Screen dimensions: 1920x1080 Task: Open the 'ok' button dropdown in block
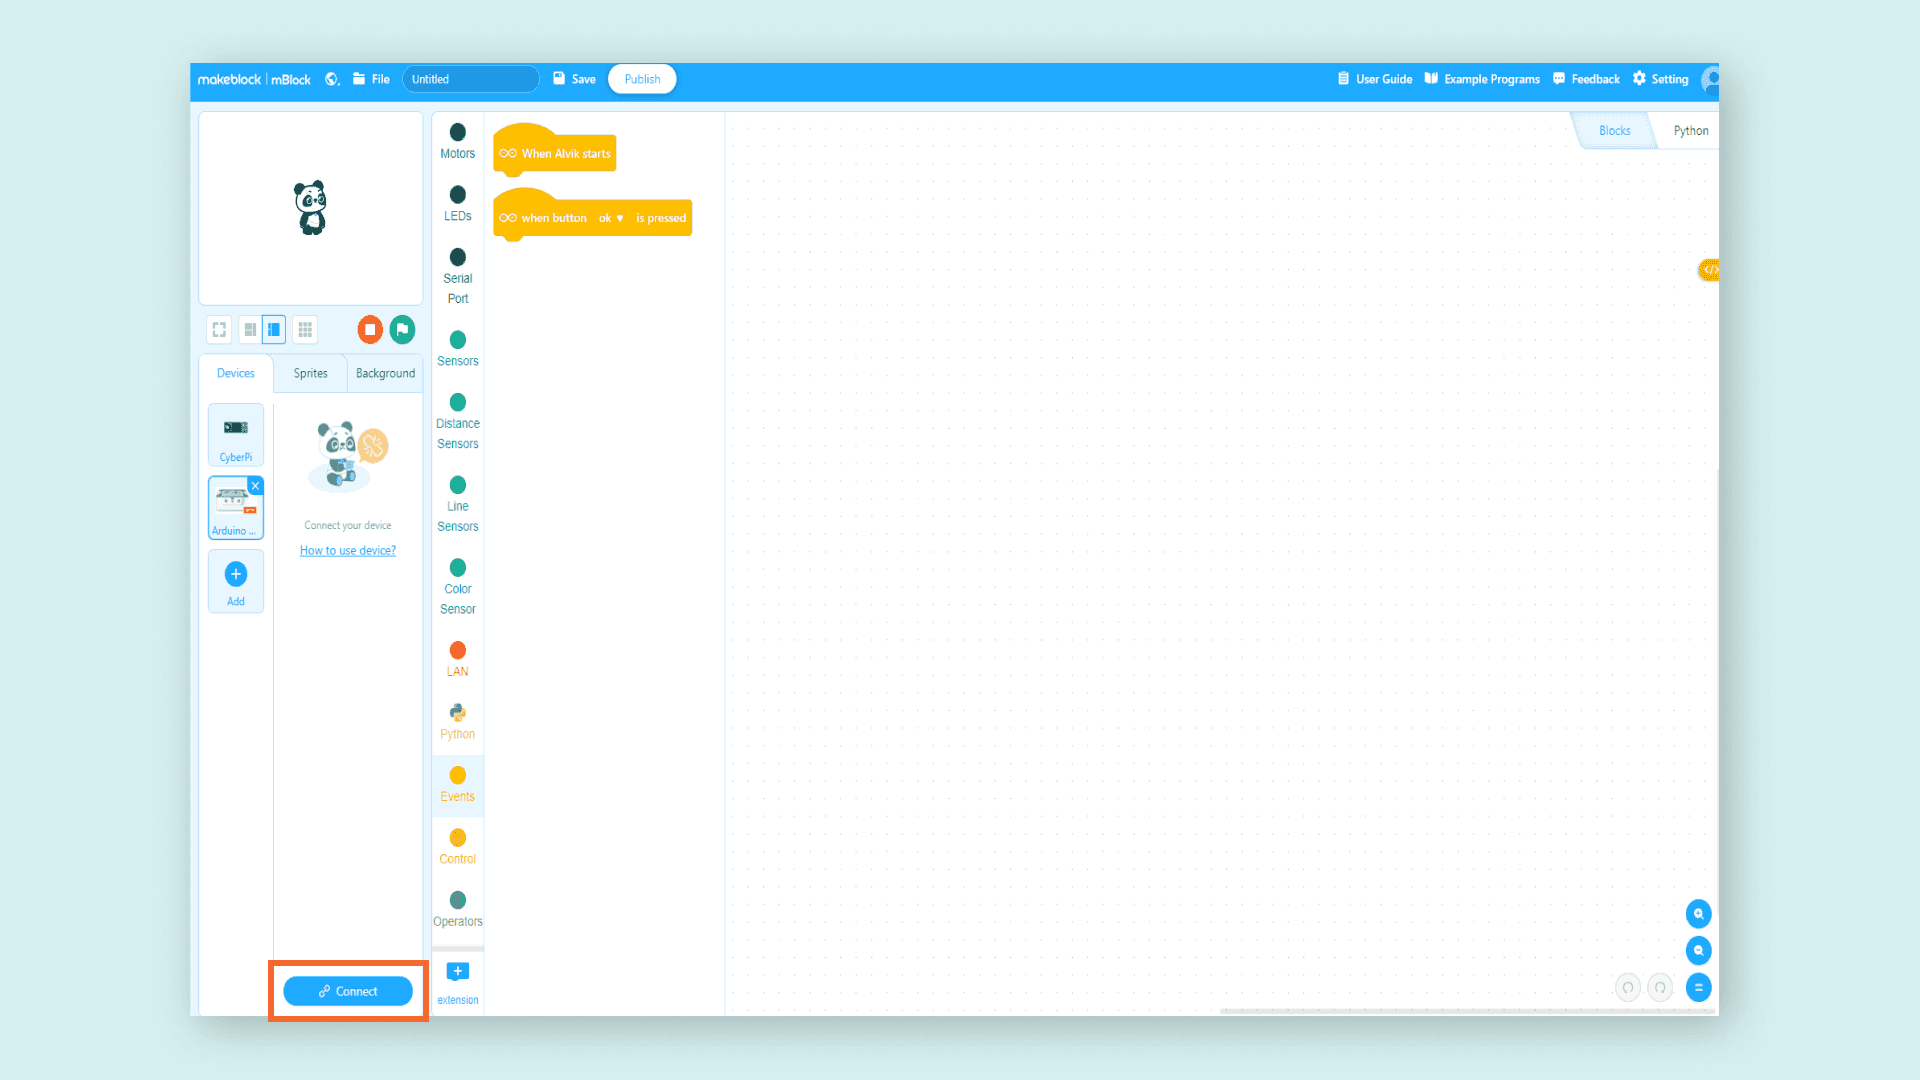click(611, 218)
